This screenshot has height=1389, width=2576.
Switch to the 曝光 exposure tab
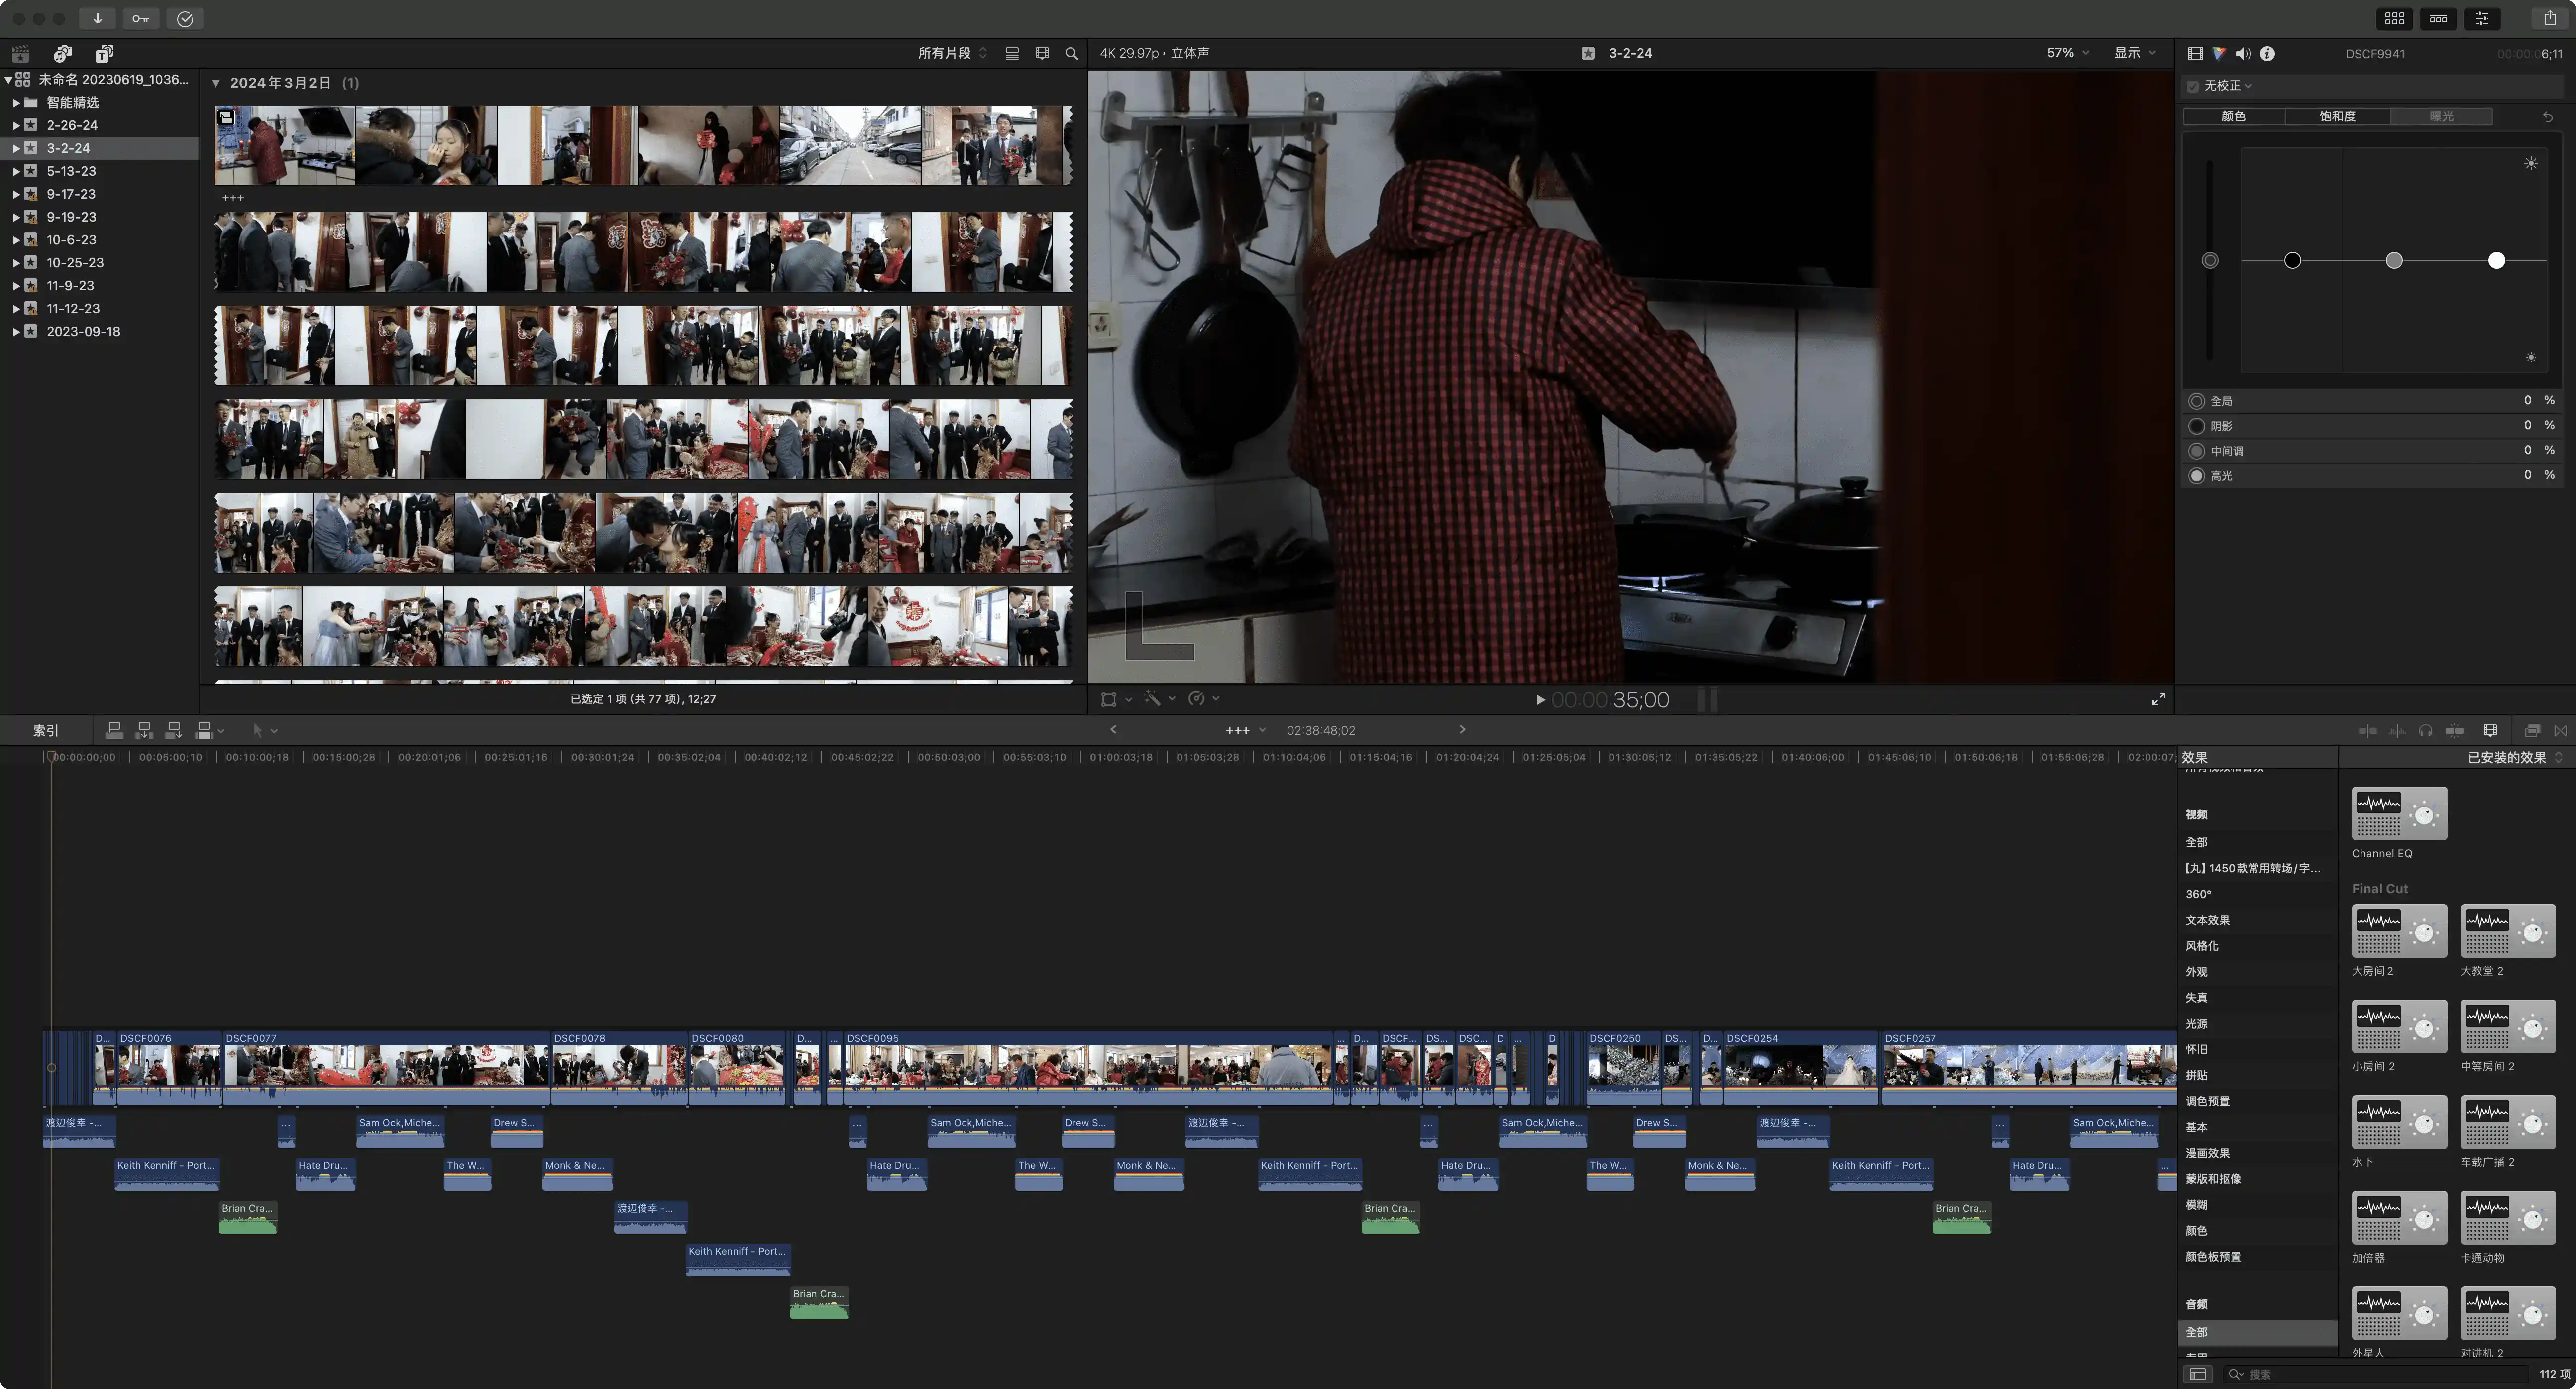2441,116
